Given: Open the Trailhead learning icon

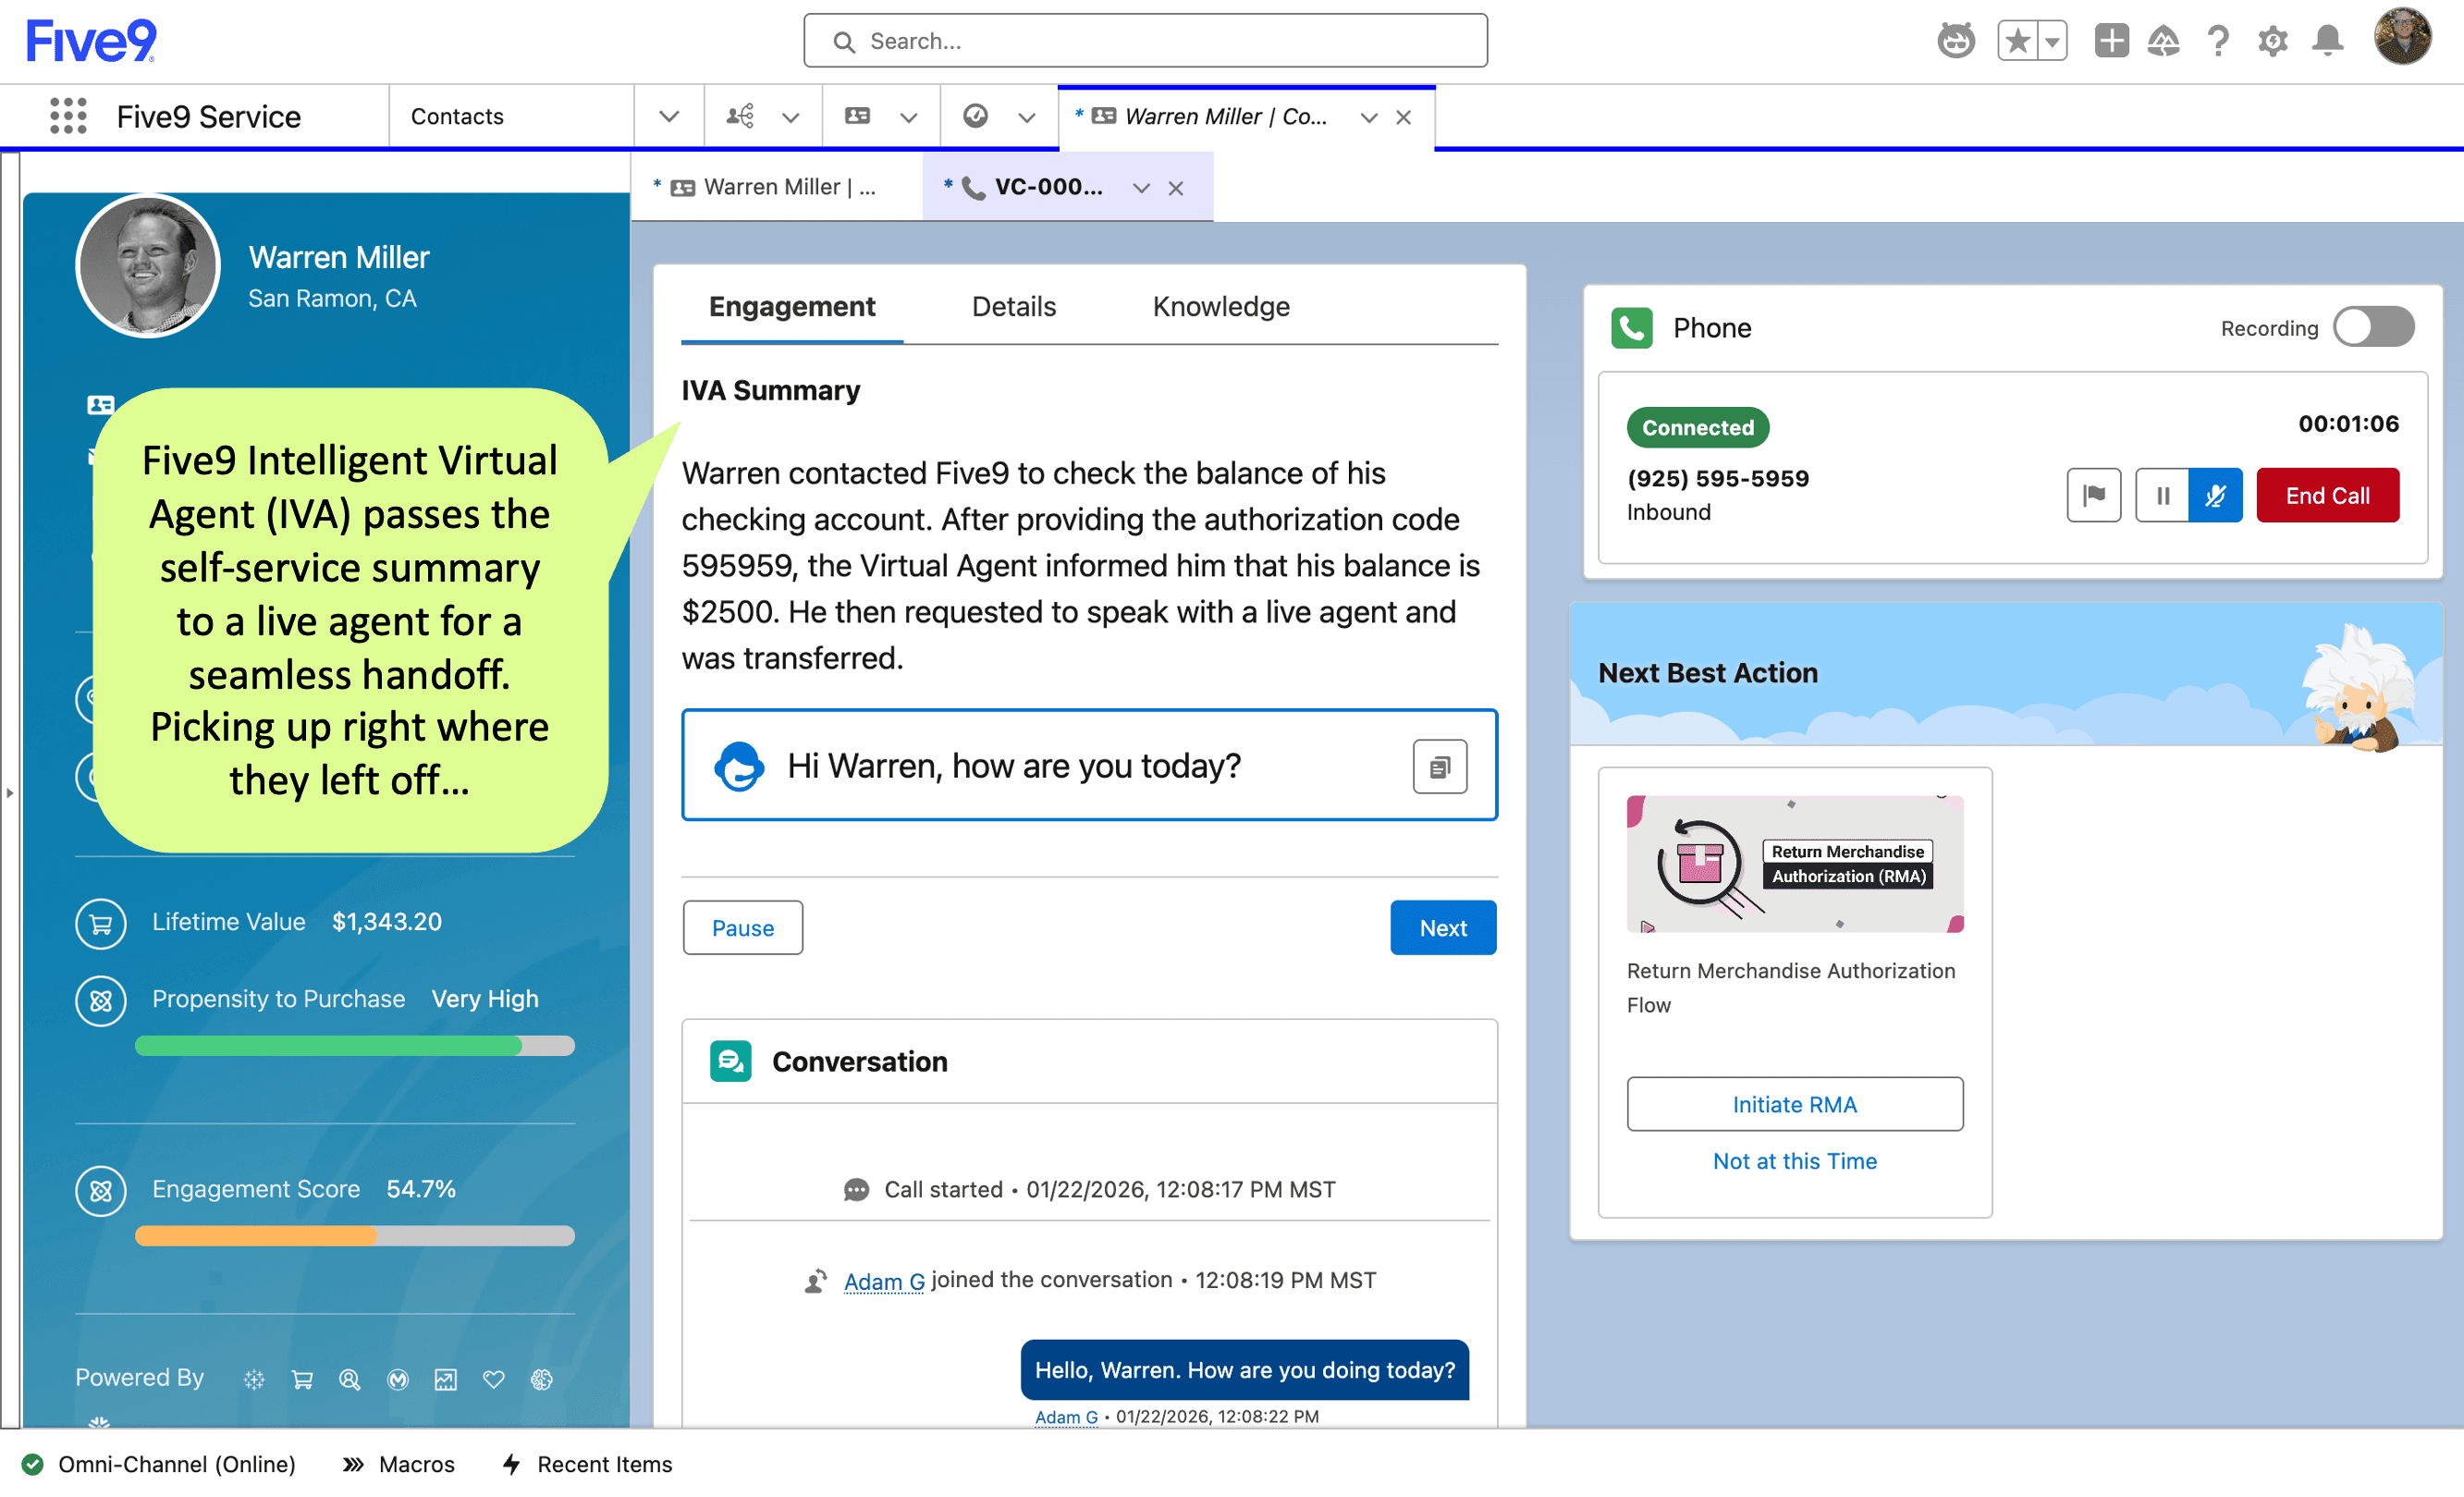Looking at the screenshot, I should [x=2163, y=41].
